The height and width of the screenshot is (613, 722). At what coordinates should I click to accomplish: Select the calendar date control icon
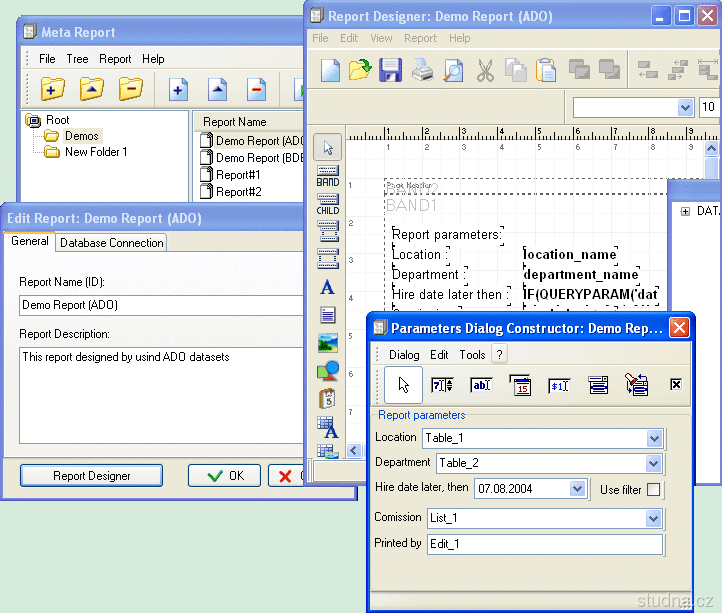point(519,384)
